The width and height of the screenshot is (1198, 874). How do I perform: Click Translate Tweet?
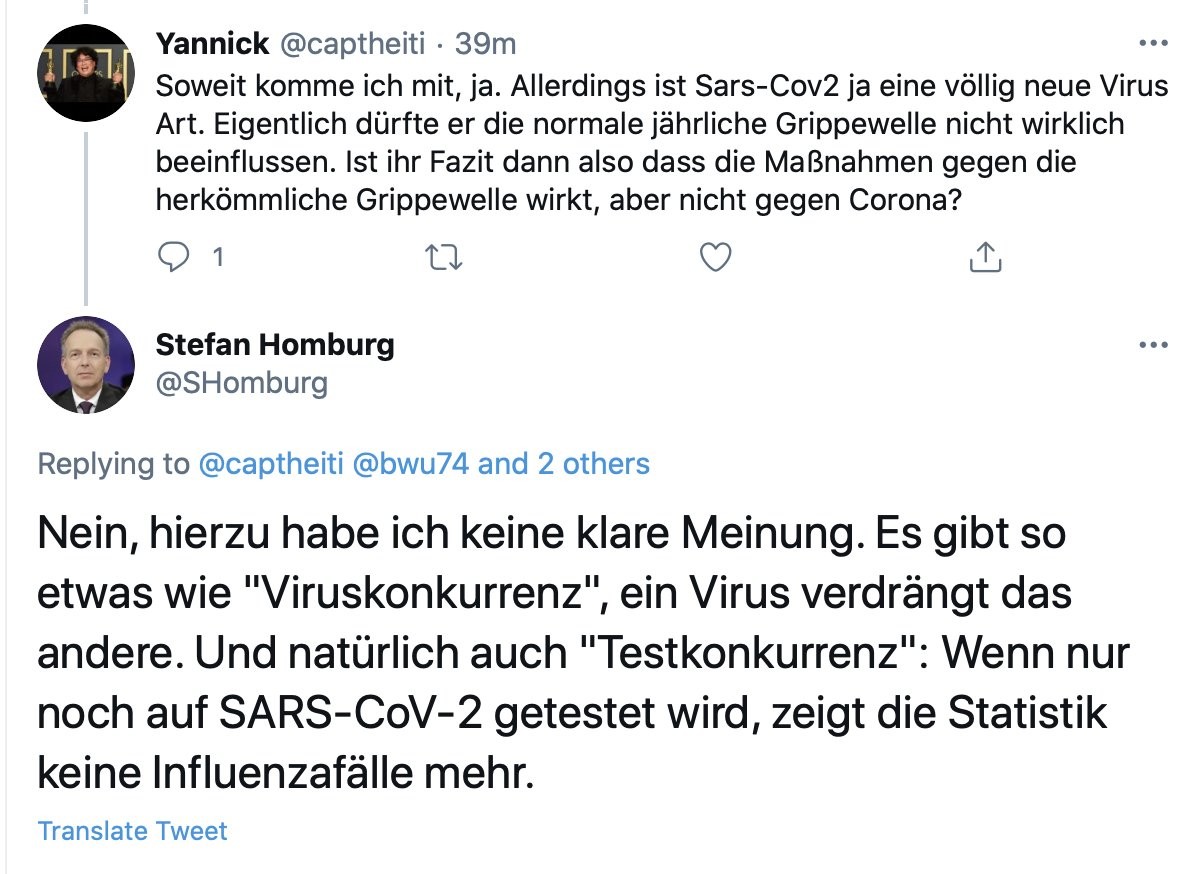(x=132, y=831)
